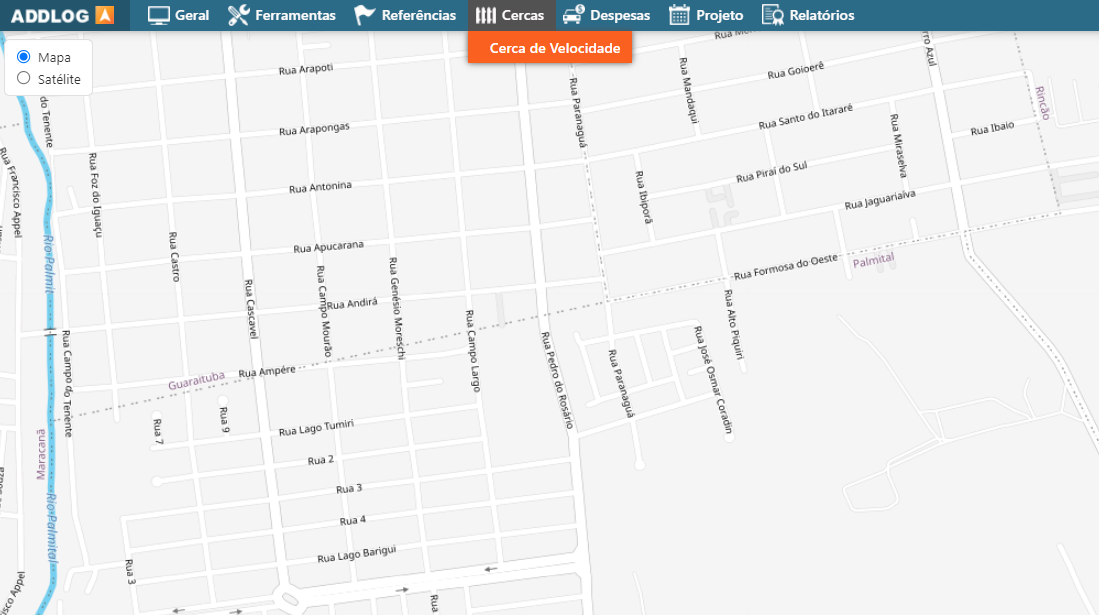Click the Guaraituba neighborhood label on map
This screenshot has width=1099, height=615.
pos(195,383)
